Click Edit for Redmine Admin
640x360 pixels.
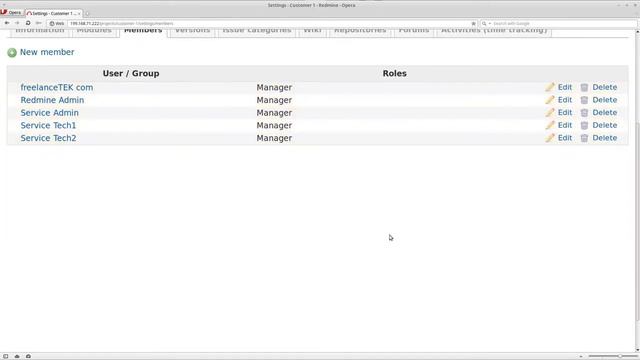(565, 100)
